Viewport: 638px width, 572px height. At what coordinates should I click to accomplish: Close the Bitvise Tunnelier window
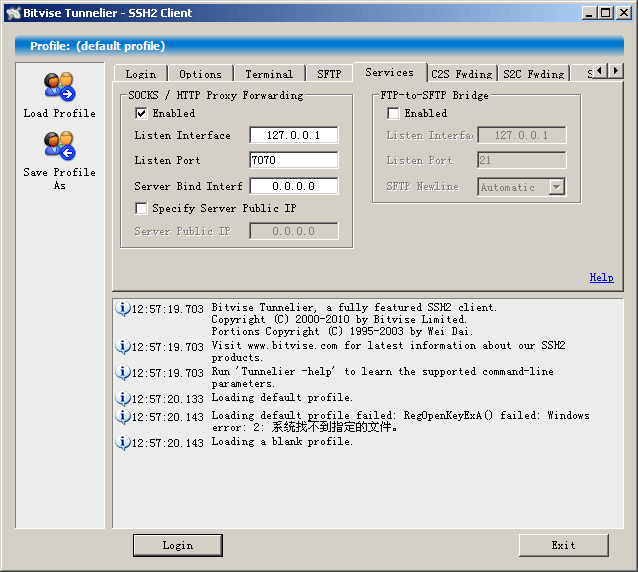click(x=624, y=13)
